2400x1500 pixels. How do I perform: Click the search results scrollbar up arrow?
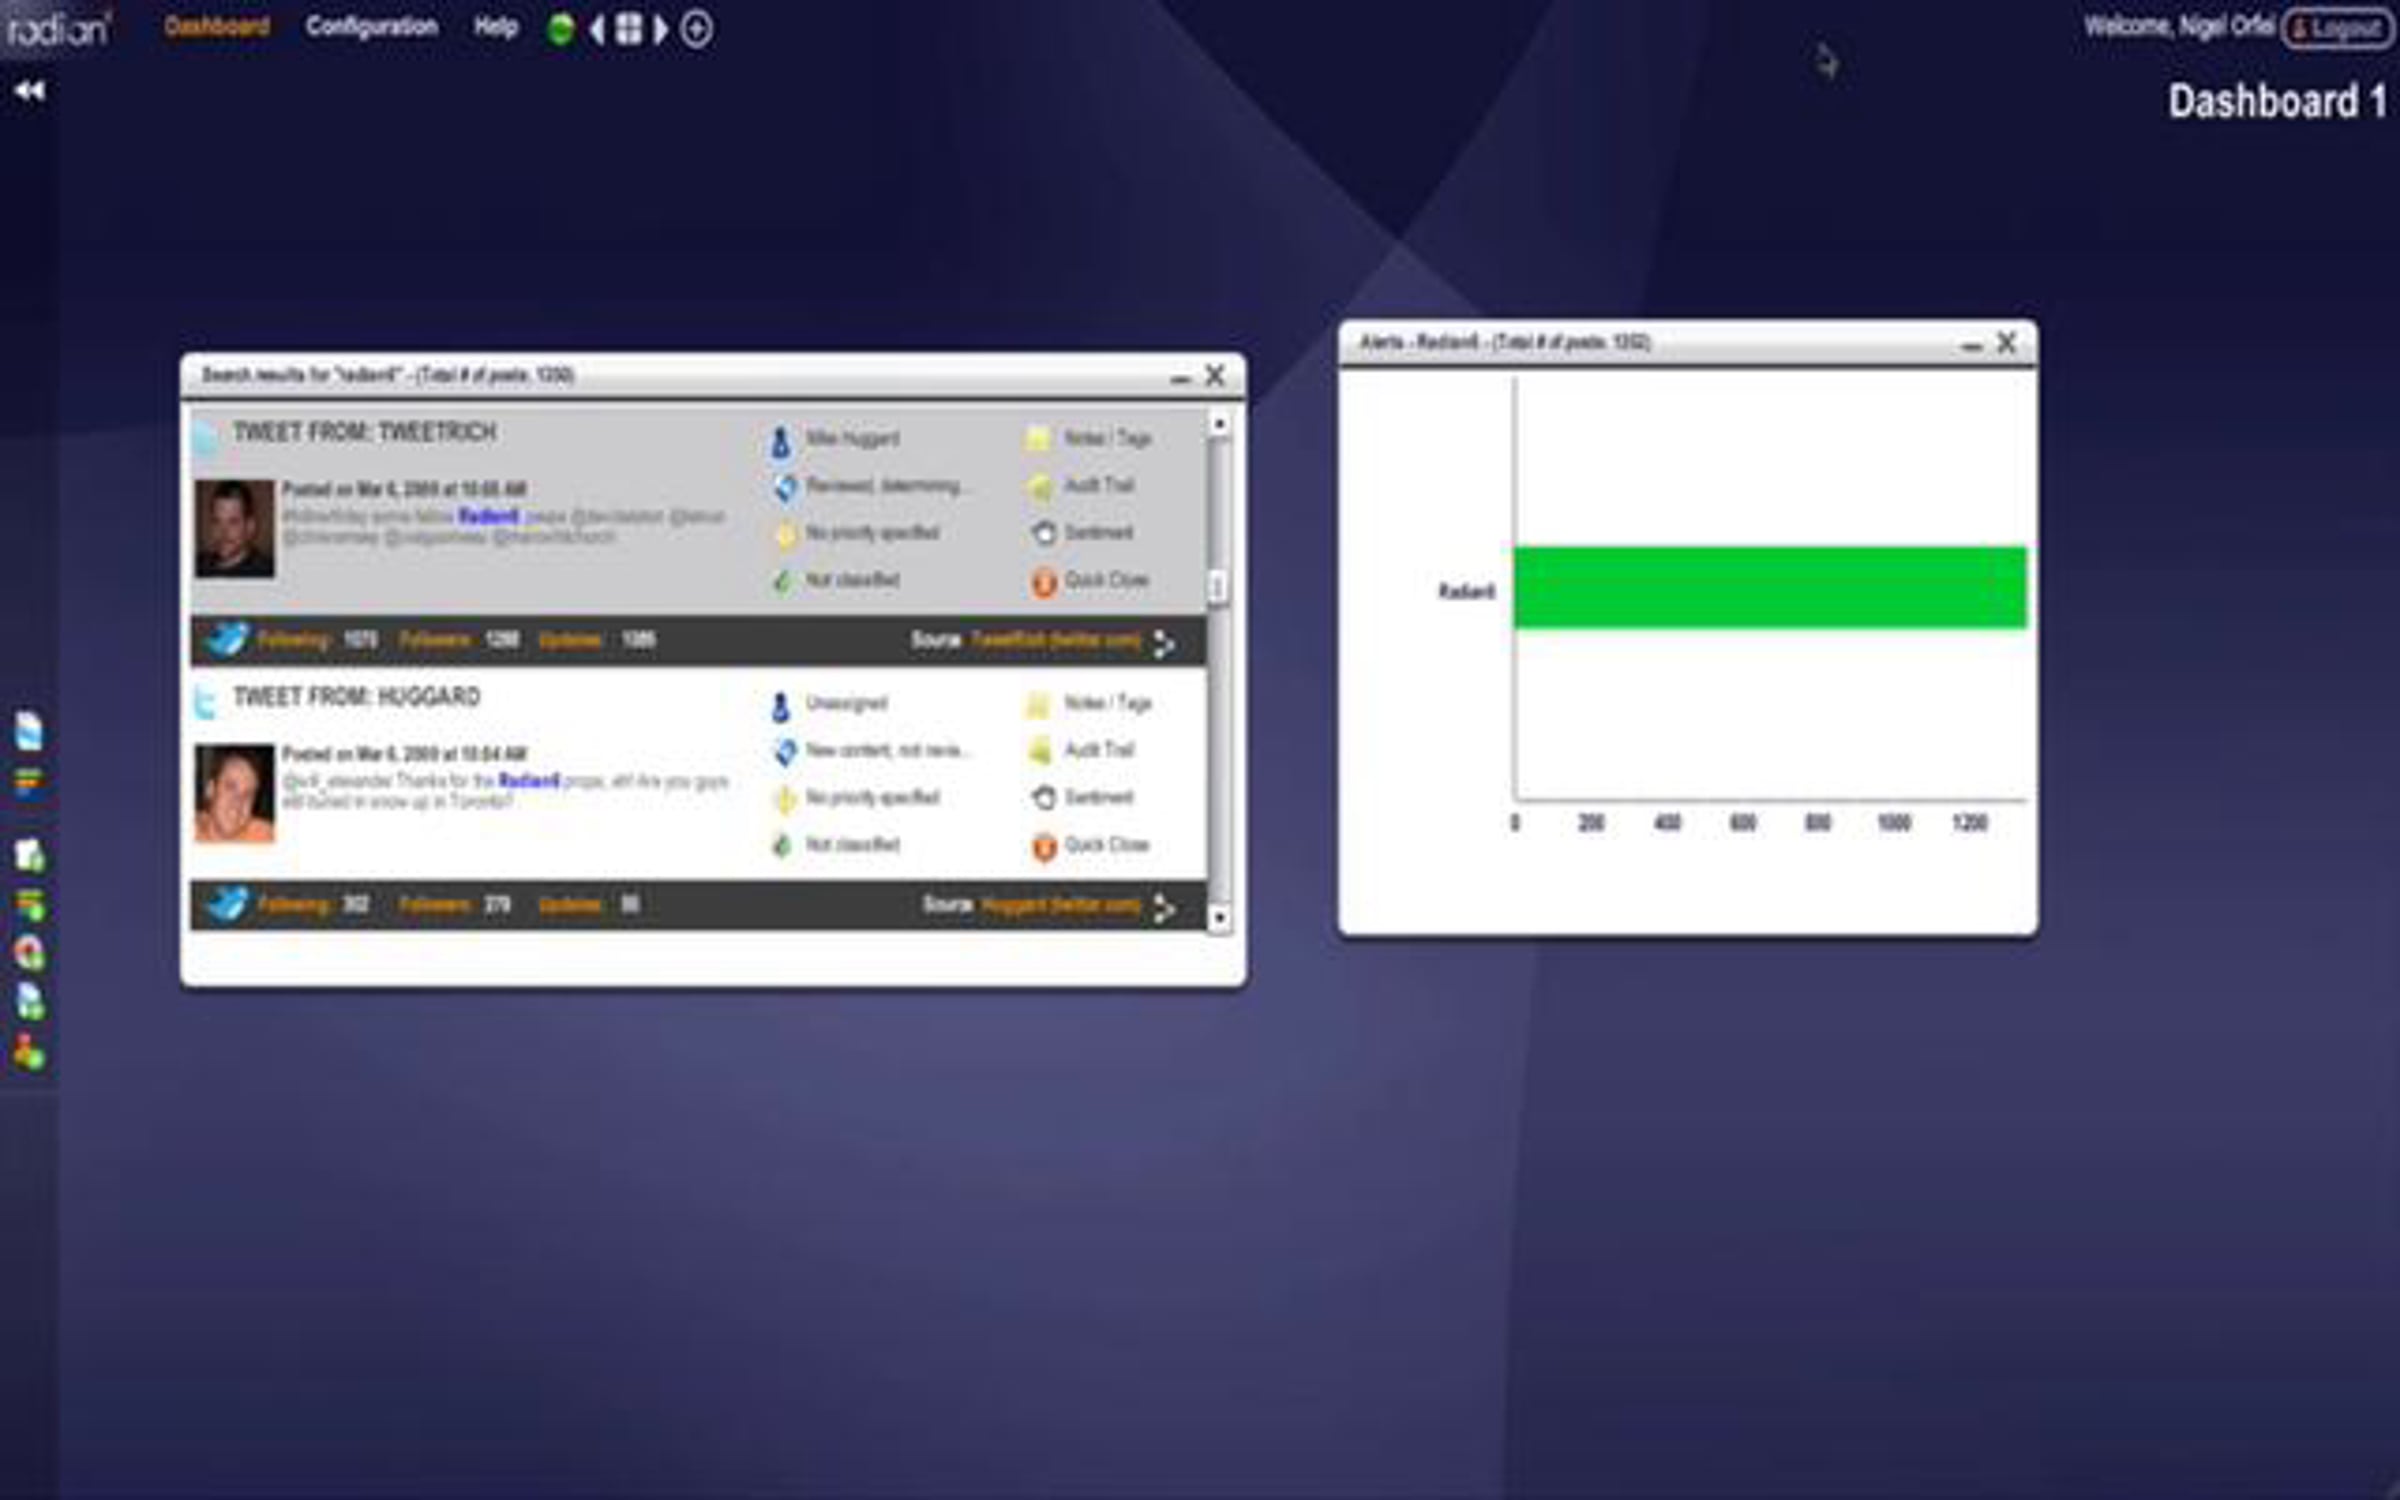click(1219, 424)
